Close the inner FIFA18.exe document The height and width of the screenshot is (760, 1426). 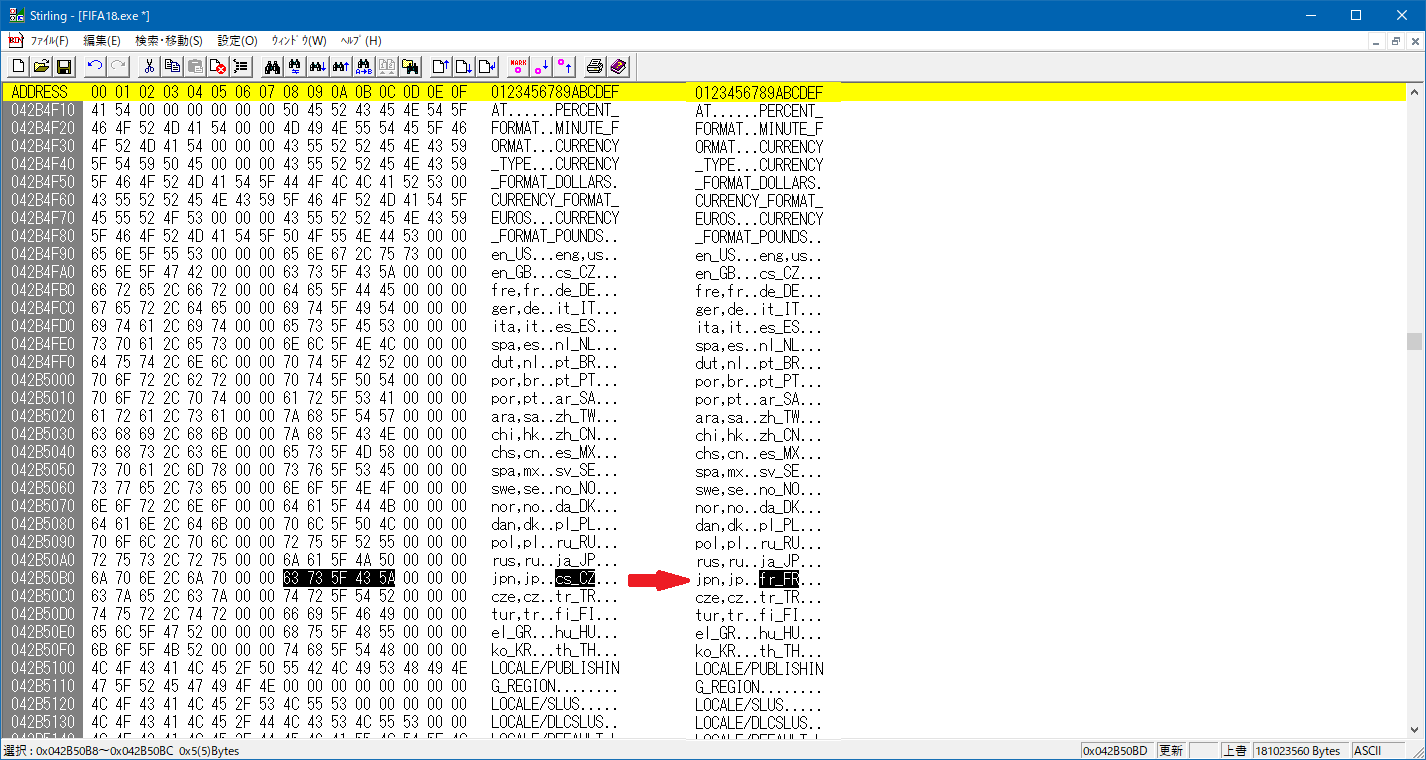pyautogui.click(x=1413, y=41)
